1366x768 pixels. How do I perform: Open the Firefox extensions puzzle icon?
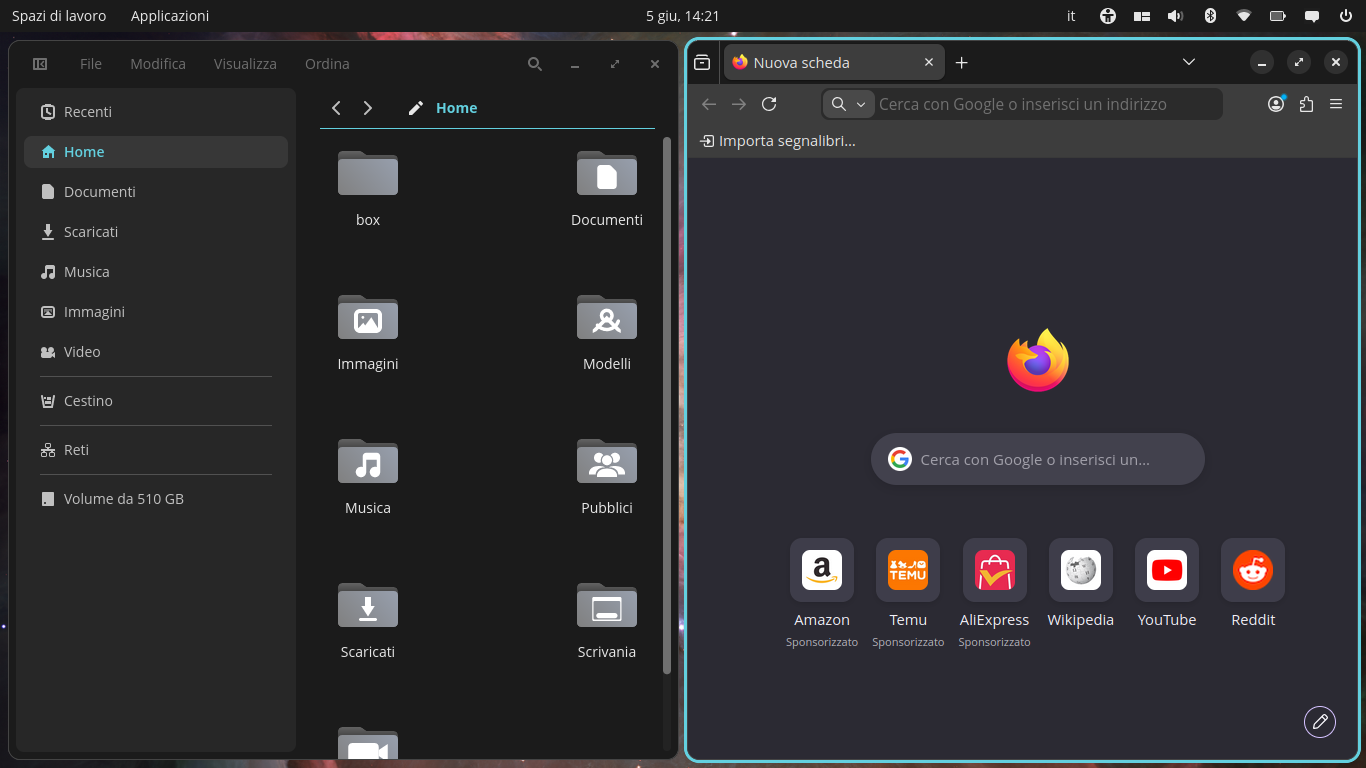[x=1306, y=104]
